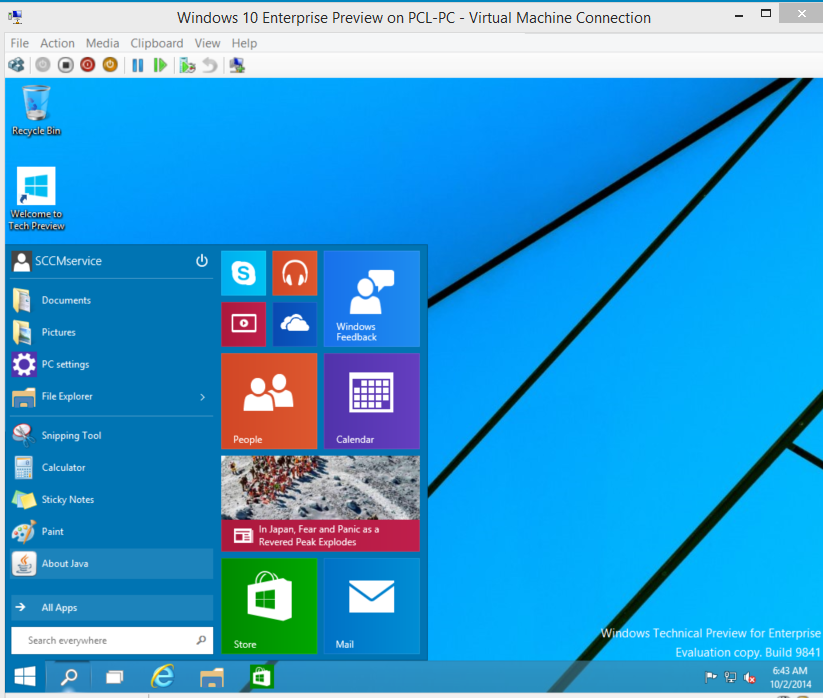Image resolution: width=823 pixels, height=698 pixels.
Task: Create a checkpoint using toolbar icon
Action: 187,65
